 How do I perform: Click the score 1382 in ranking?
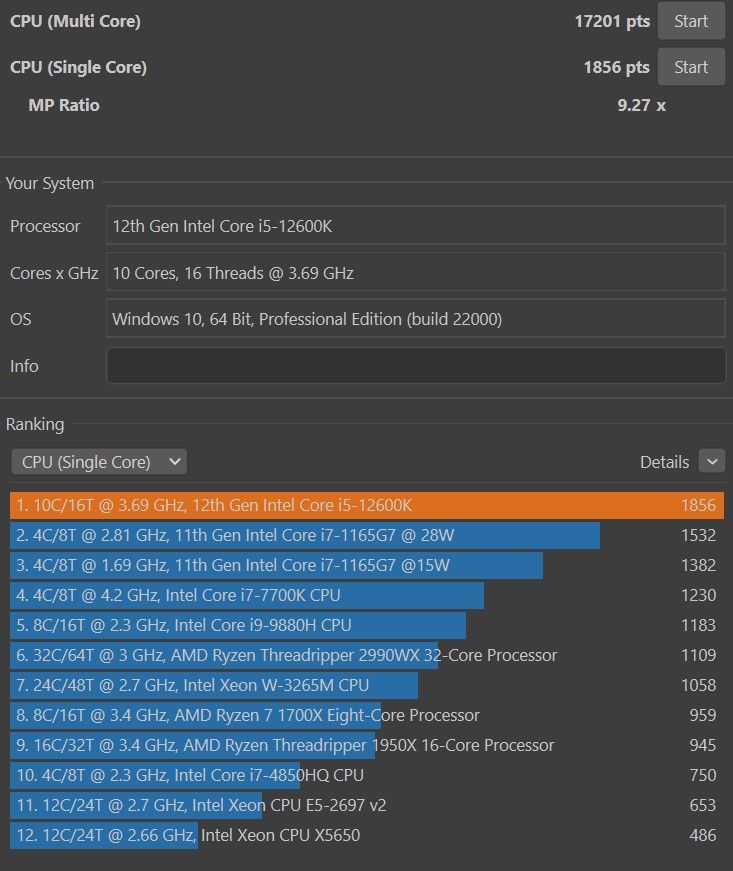tap(698, 565)
